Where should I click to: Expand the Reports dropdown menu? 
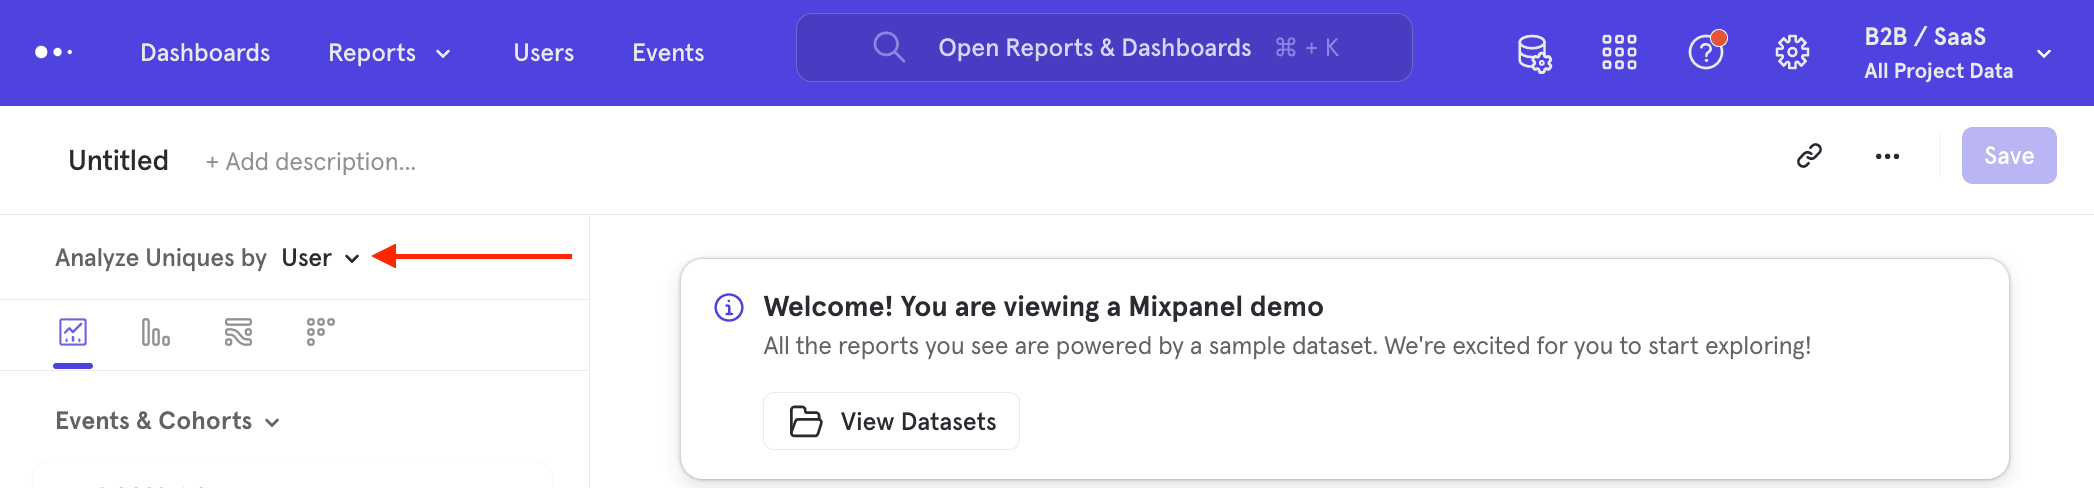(389, 53)
